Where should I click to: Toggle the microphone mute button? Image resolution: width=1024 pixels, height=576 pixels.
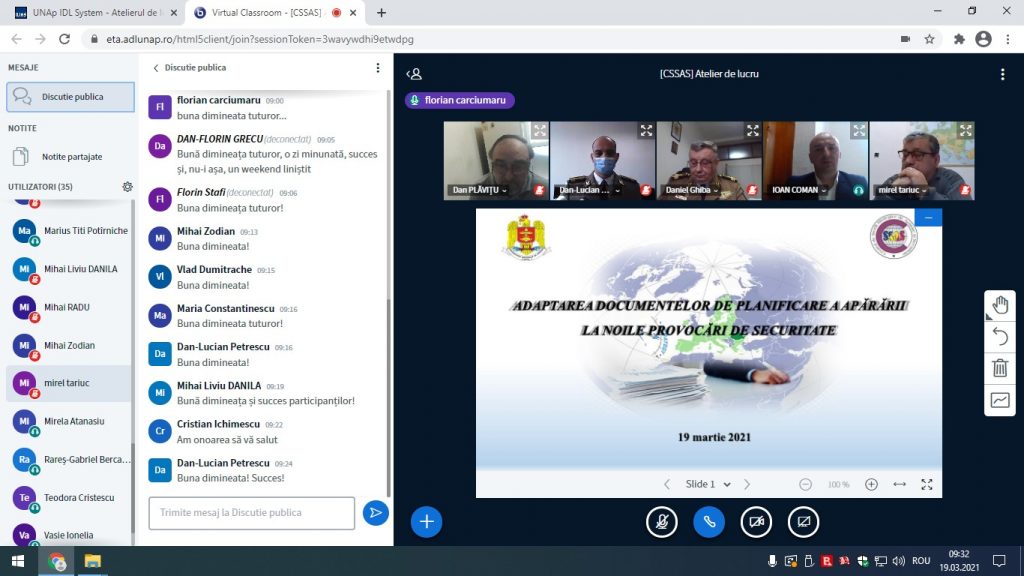661,521
